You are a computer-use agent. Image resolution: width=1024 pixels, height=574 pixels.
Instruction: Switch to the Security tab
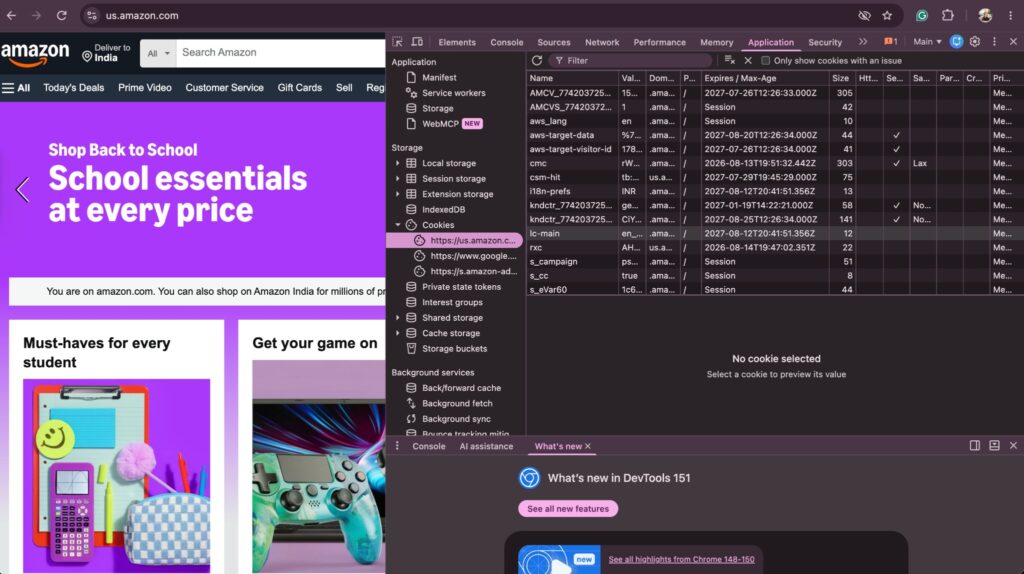pos(825,42)
